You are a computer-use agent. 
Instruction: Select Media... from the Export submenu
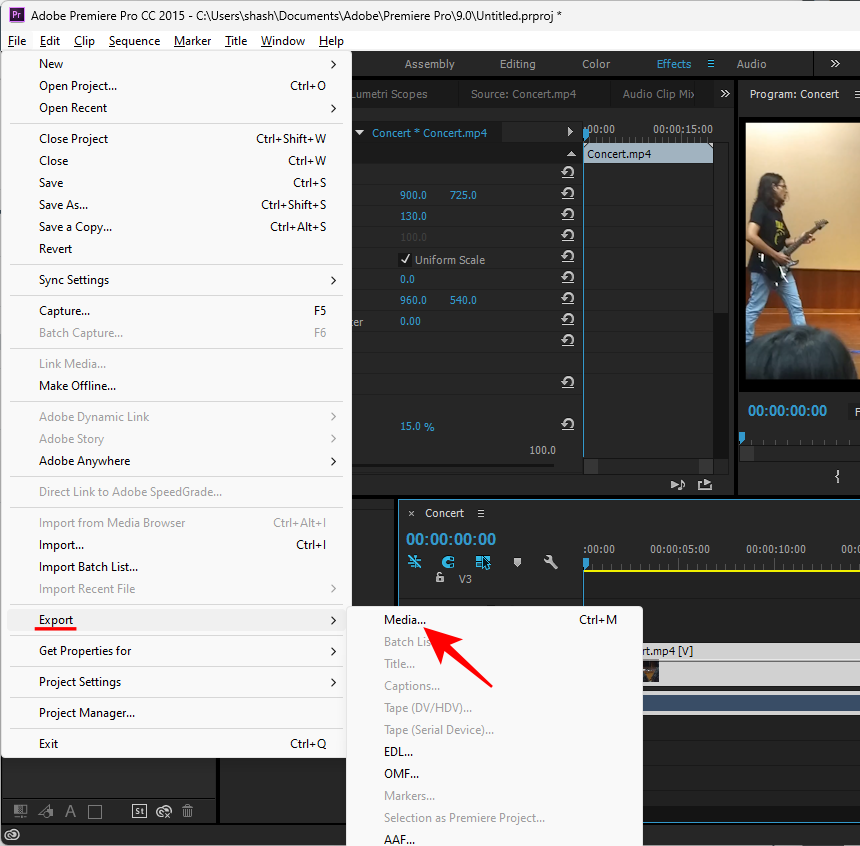click(405, 619)
